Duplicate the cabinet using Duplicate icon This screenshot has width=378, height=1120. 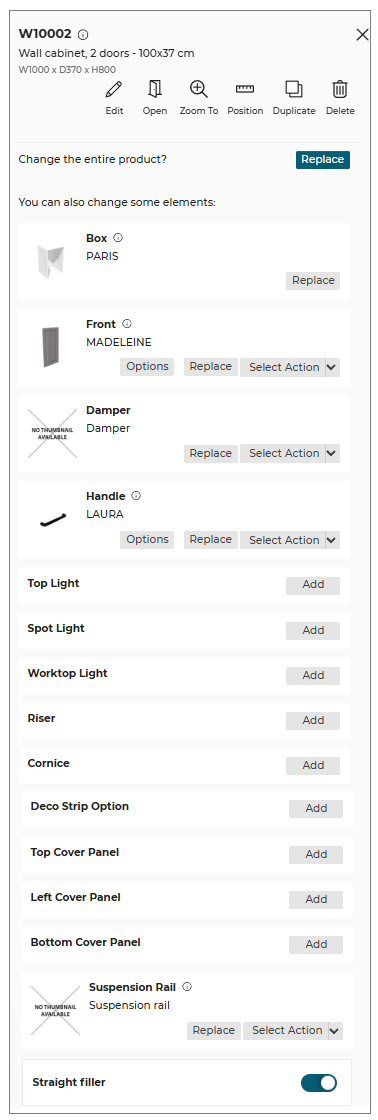click(x=294, y=89)
